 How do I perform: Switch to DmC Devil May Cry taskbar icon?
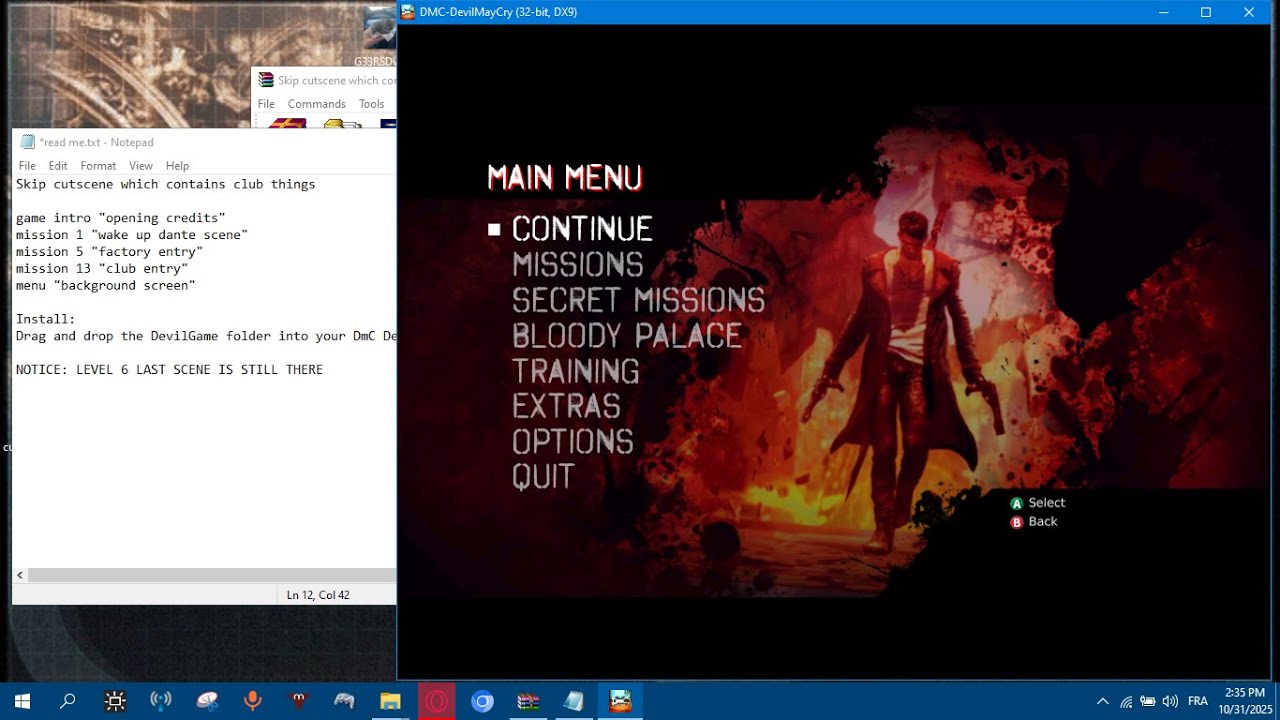click(620, 701)
